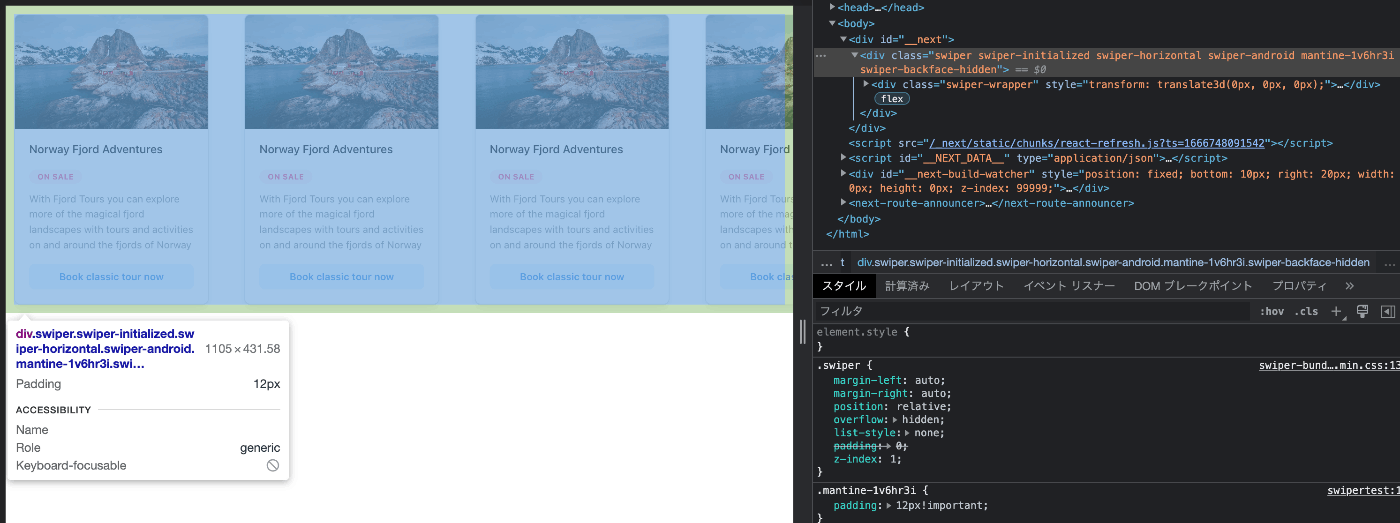Select div.swiper breadcrumb in the path bar
1400x523 pixels.
[1113, 262]
